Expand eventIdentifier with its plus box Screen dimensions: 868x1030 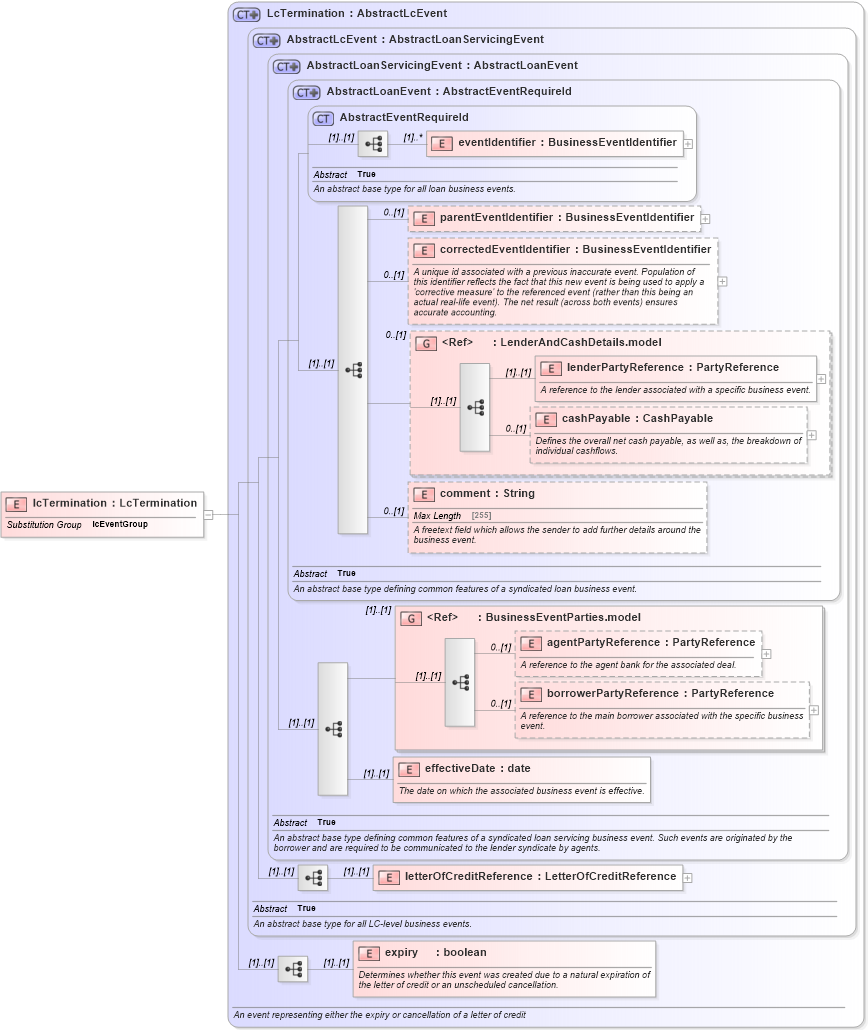[x=689, y=142]
